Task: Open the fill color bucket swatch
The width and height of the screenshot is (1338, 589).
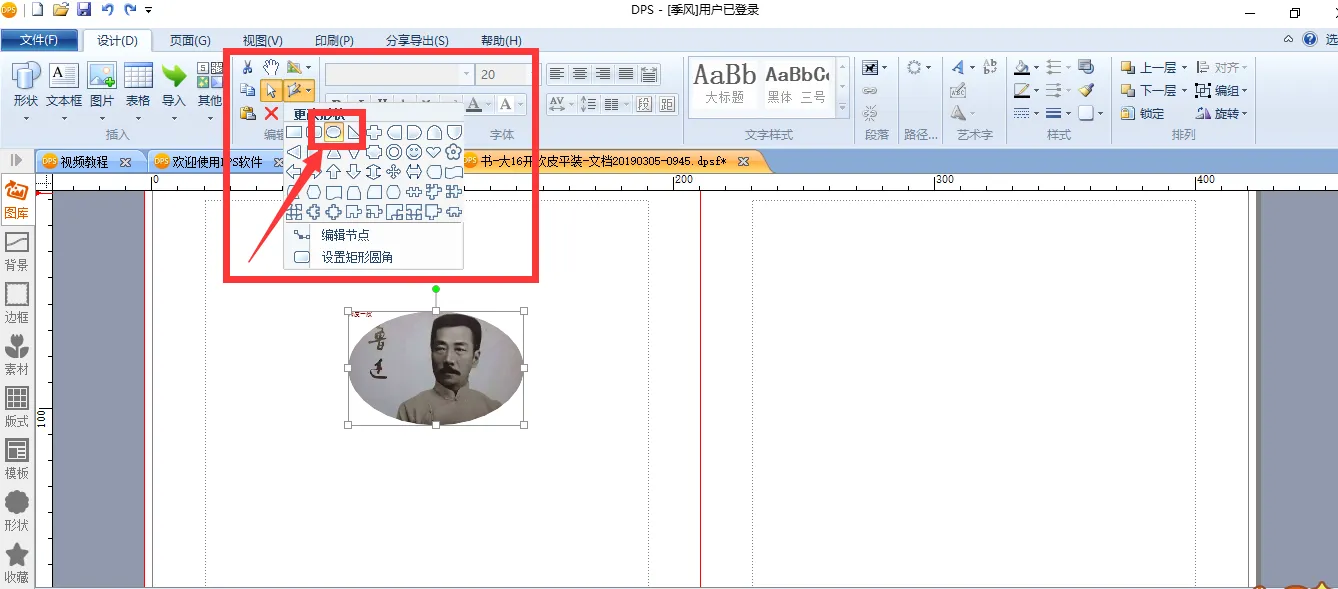Action: 1021,68
